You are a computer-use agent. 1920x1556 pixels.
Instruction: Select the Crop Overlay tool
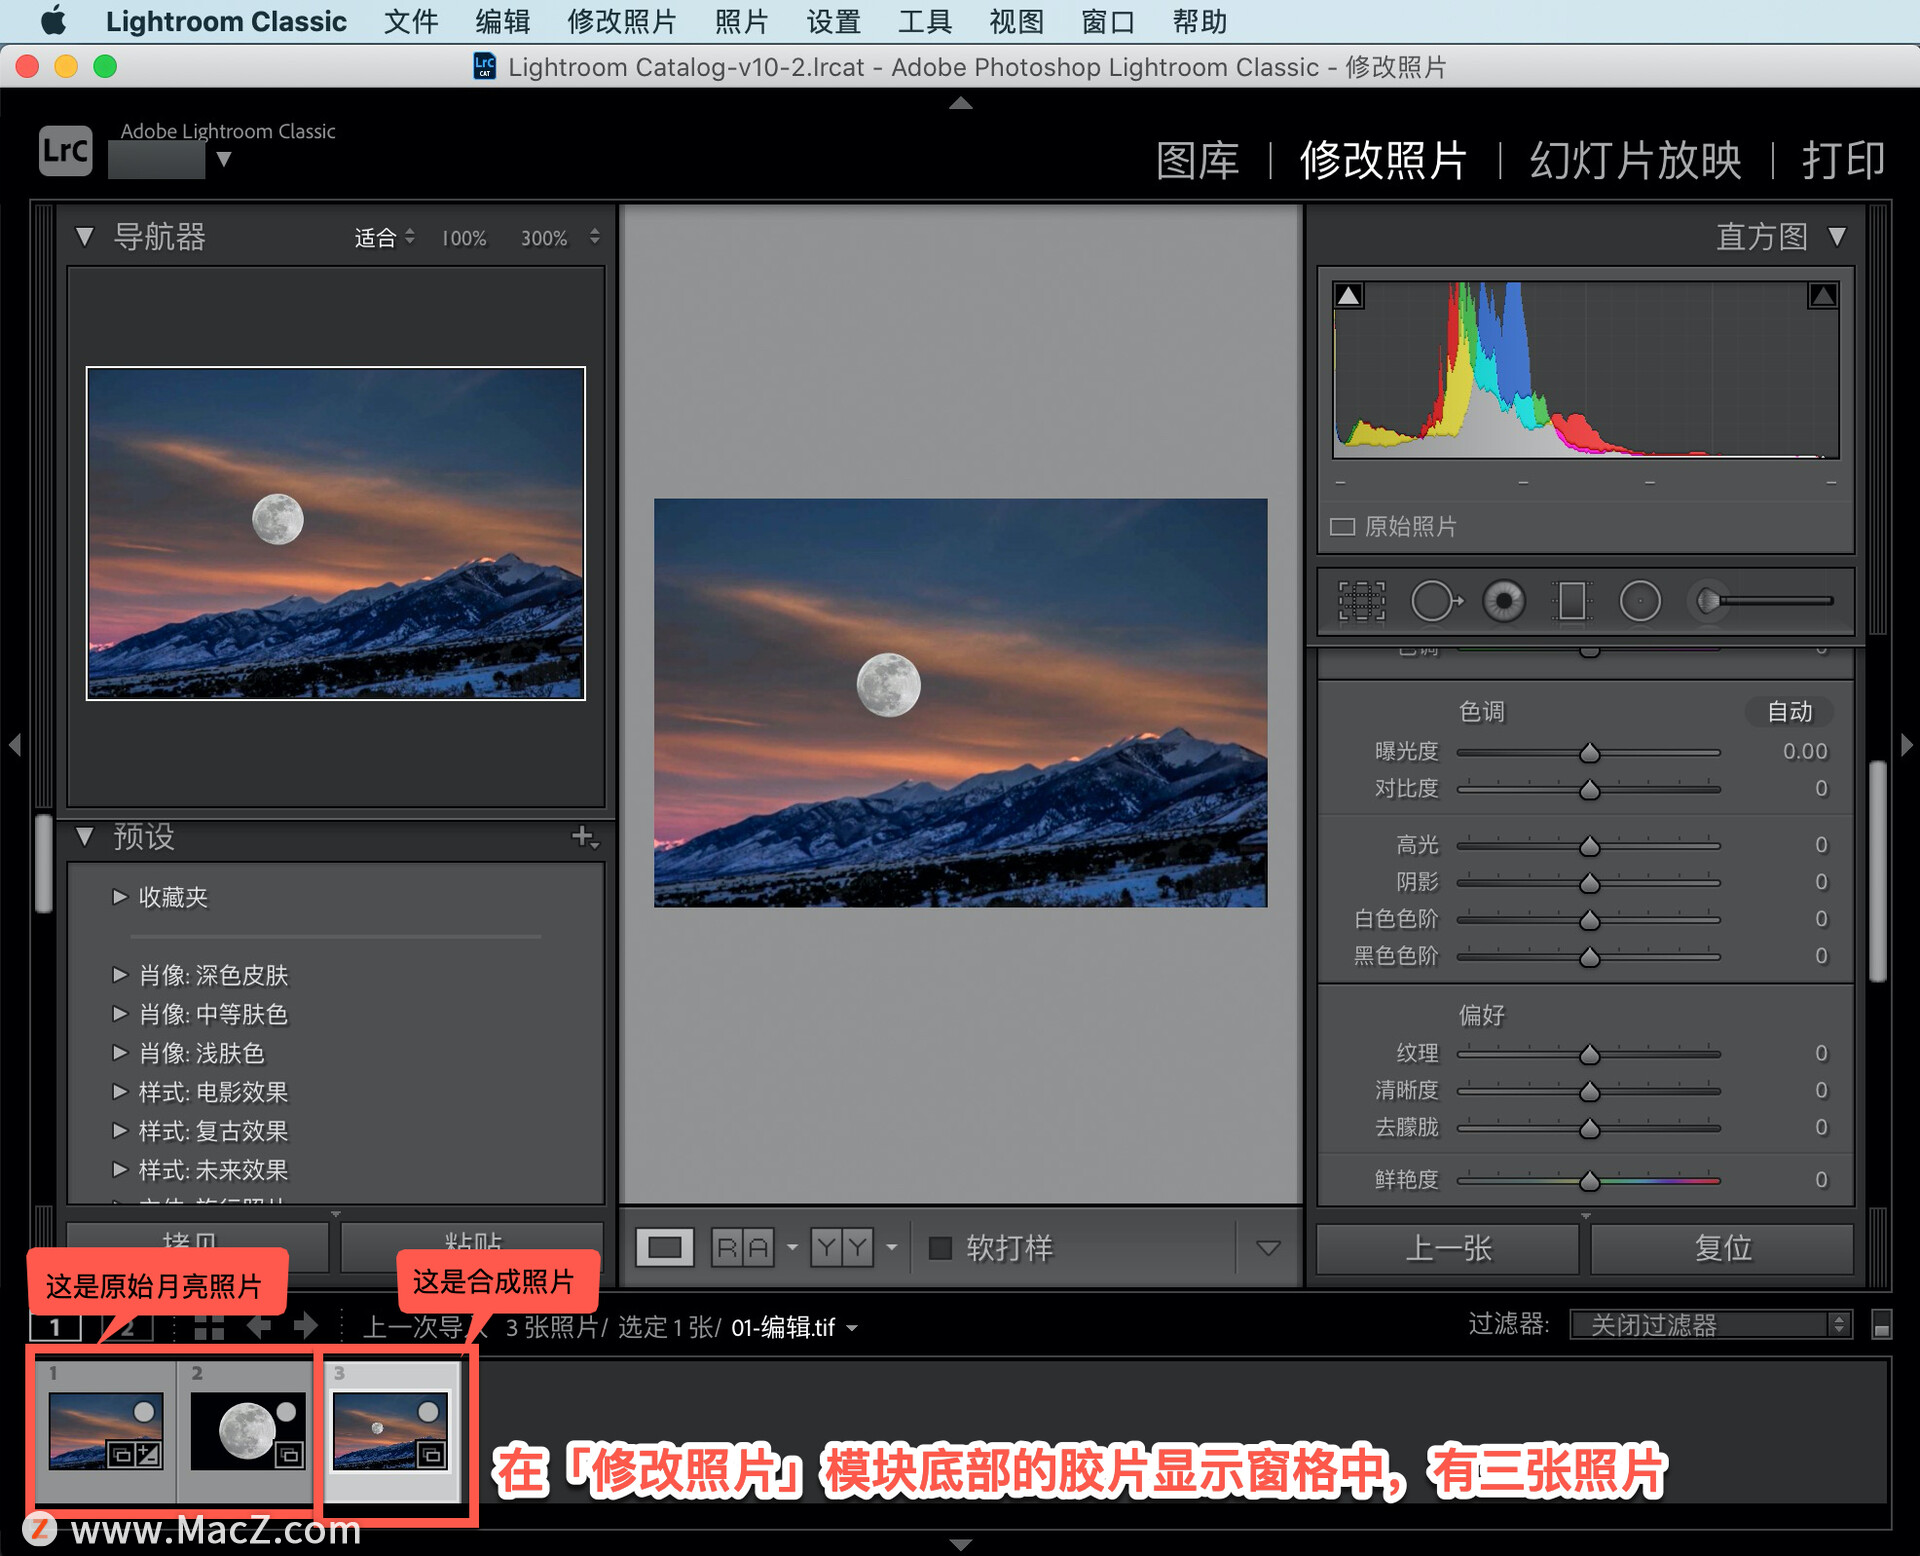pyautogui.click(x=1361, y=601)
